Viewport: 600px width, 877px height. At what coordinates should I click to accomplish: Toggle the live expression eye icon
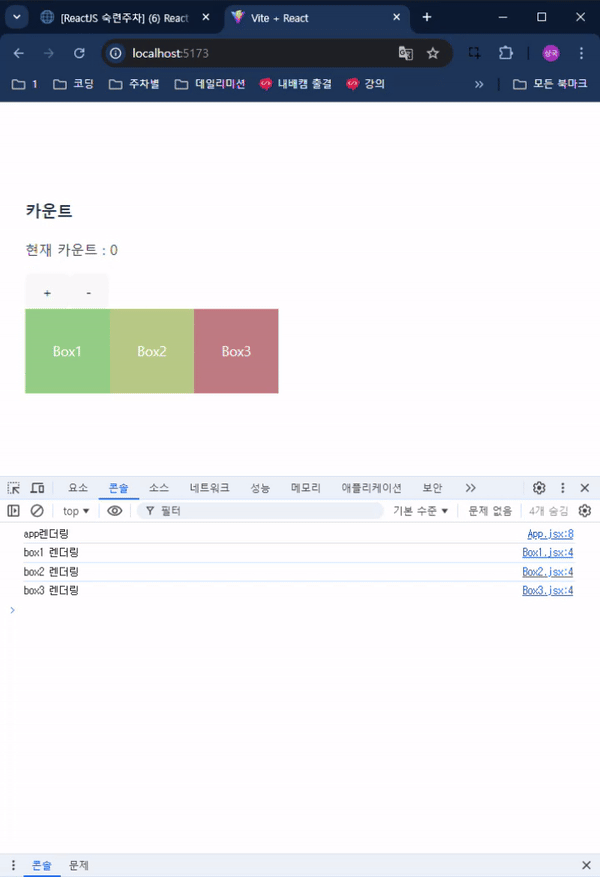click(115, 511)
